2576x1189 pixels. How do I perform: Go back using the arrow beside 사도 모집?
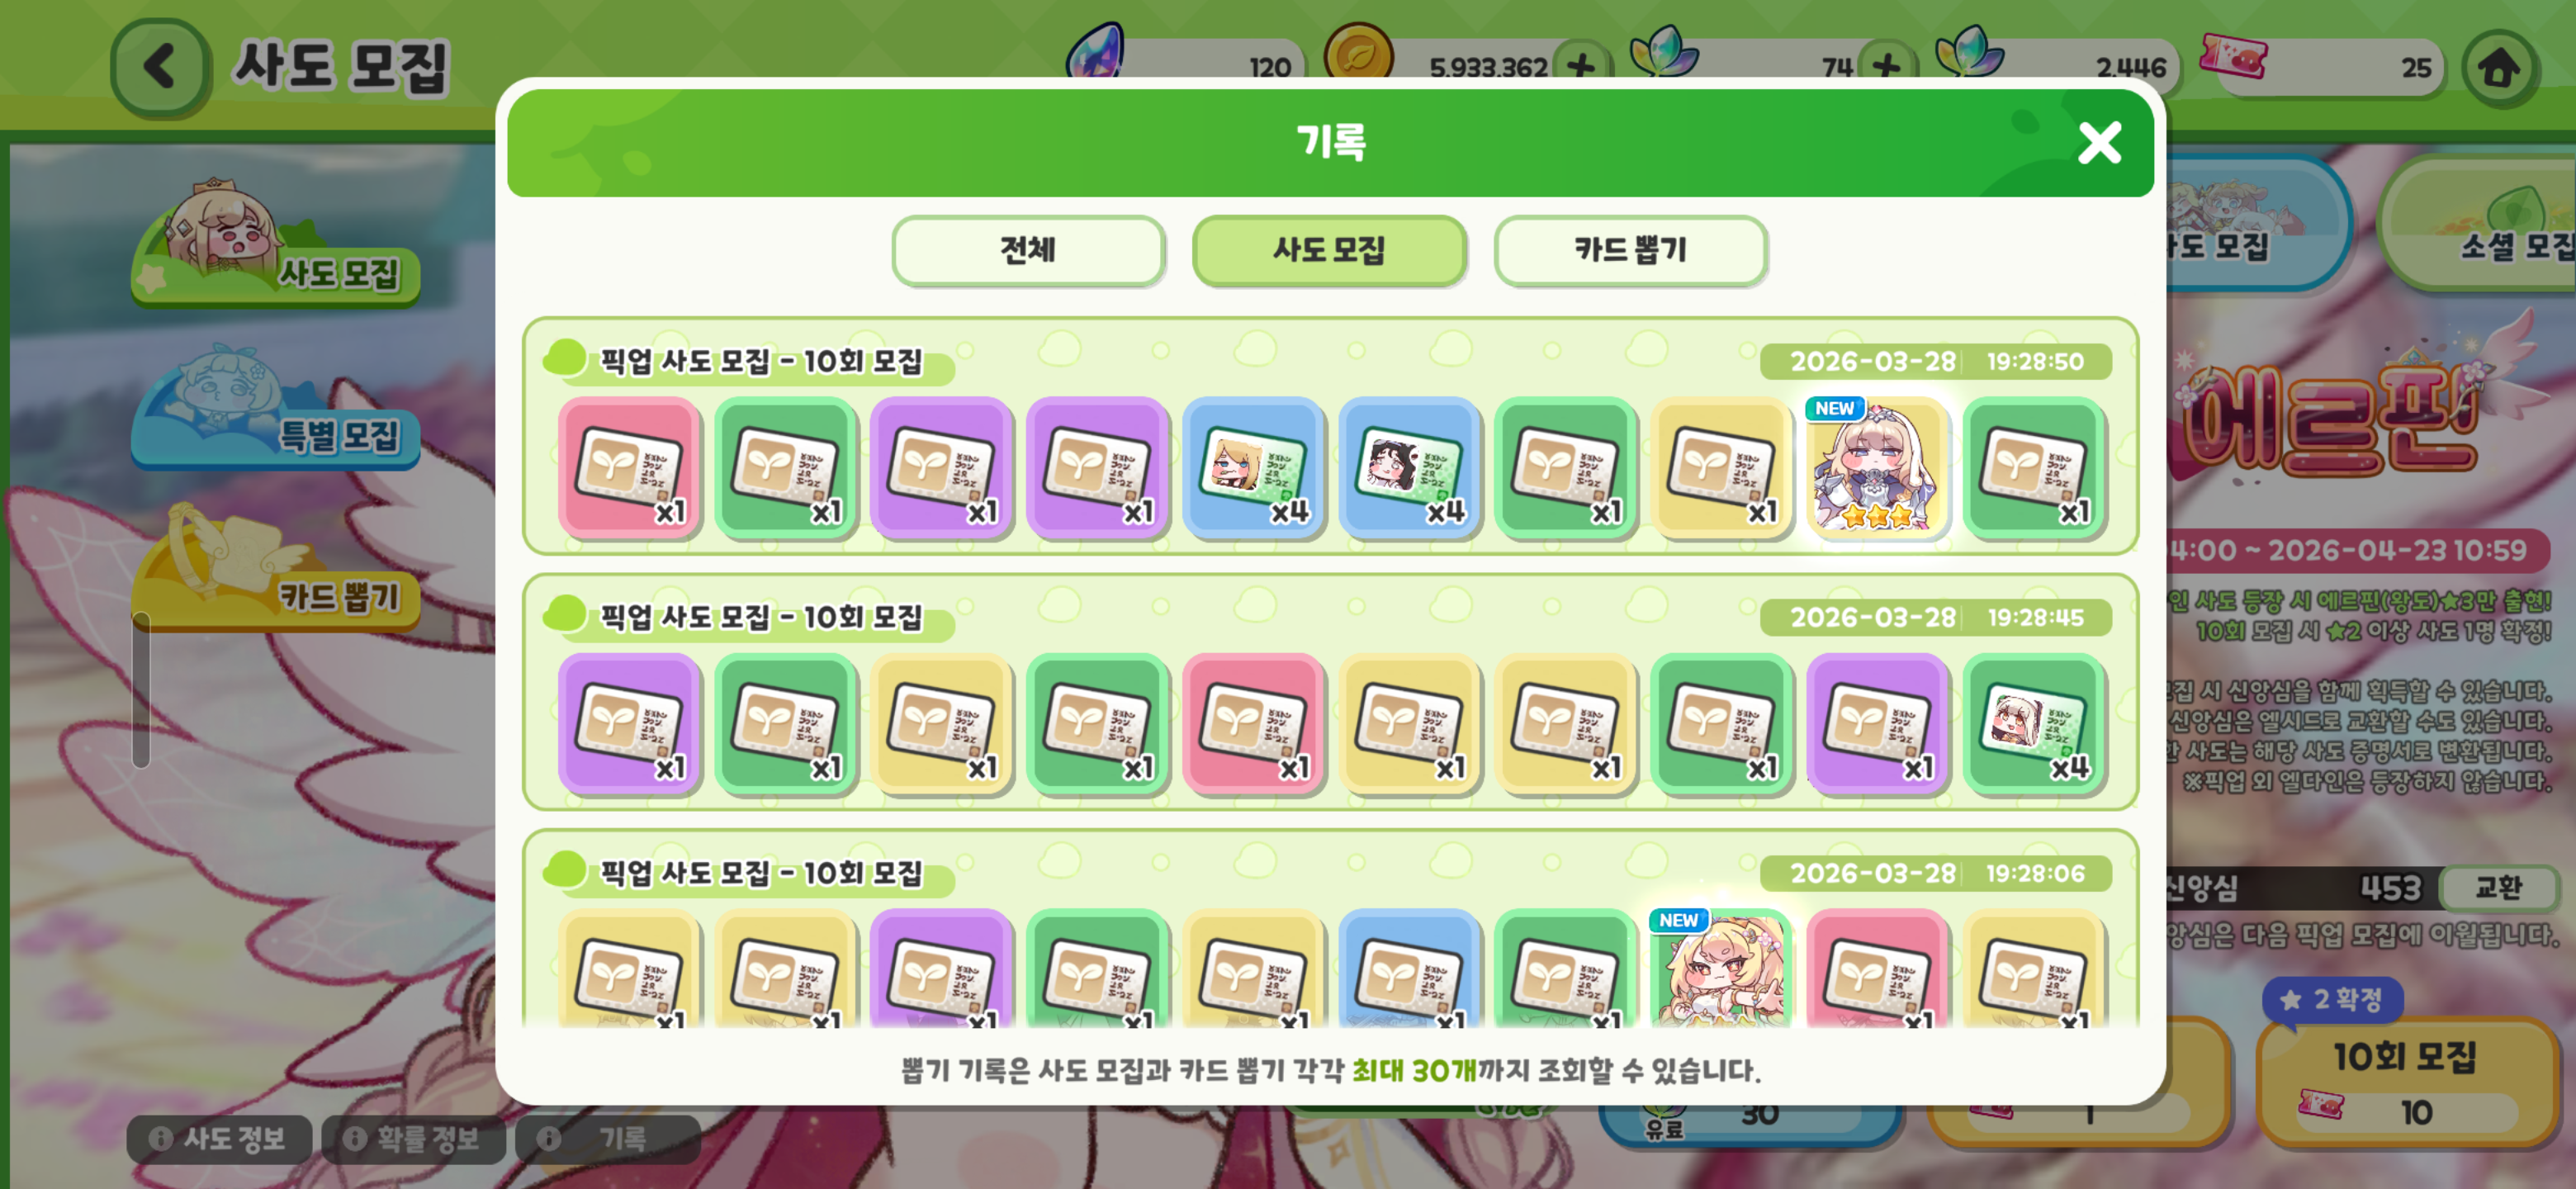[160, 68]
